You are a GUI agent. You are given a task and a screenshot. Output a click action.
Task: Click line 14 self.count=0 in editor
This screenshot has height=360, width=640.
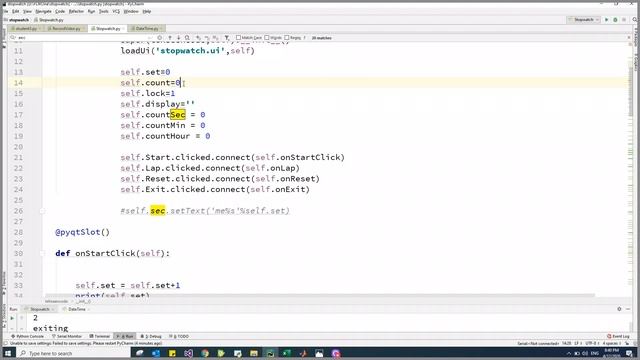pos(150,83)
